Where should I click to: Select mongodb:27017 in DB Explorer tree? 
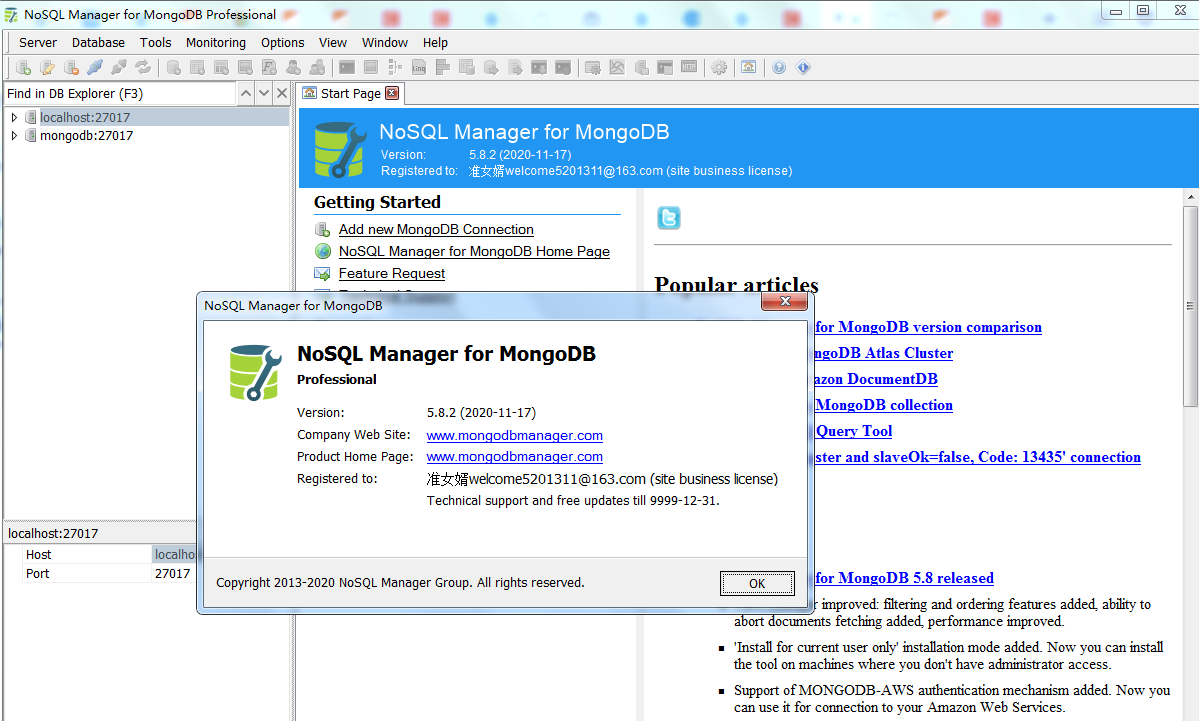(x=86, y=135)
